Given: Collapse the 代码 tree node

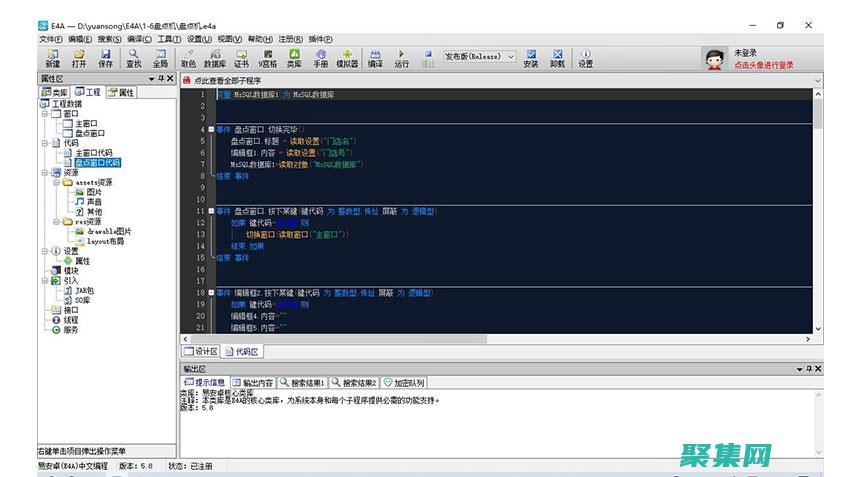Looking at the screenshot, I should [44, 143].
